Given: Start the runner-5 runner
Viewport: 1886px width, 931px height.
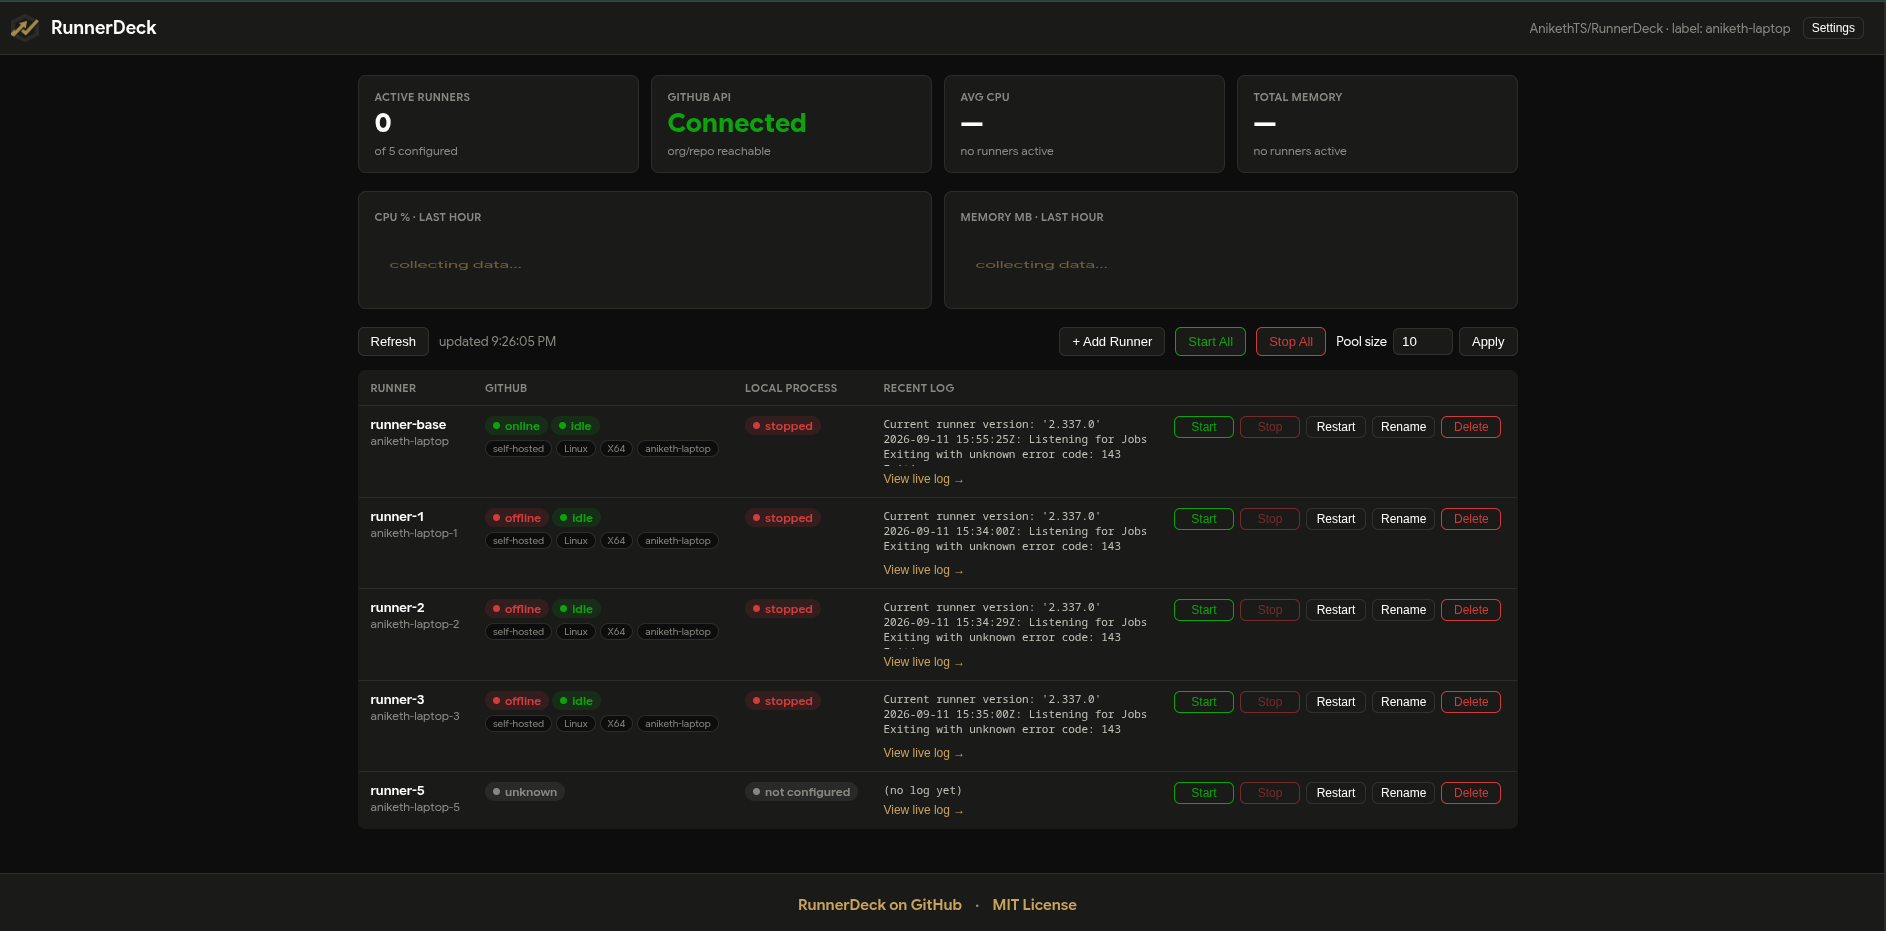Looking at the screenshot, I should tap(1204, 793).
